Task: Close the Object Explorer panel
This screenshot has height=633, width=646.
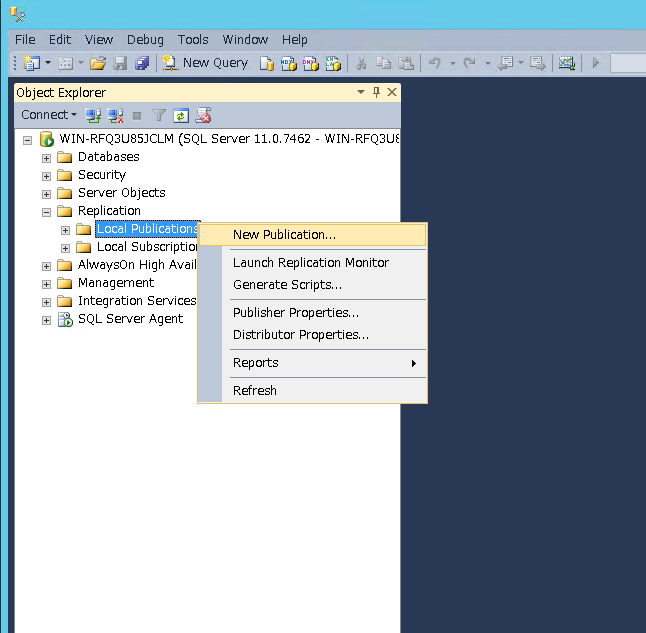Action: (392, 92)
